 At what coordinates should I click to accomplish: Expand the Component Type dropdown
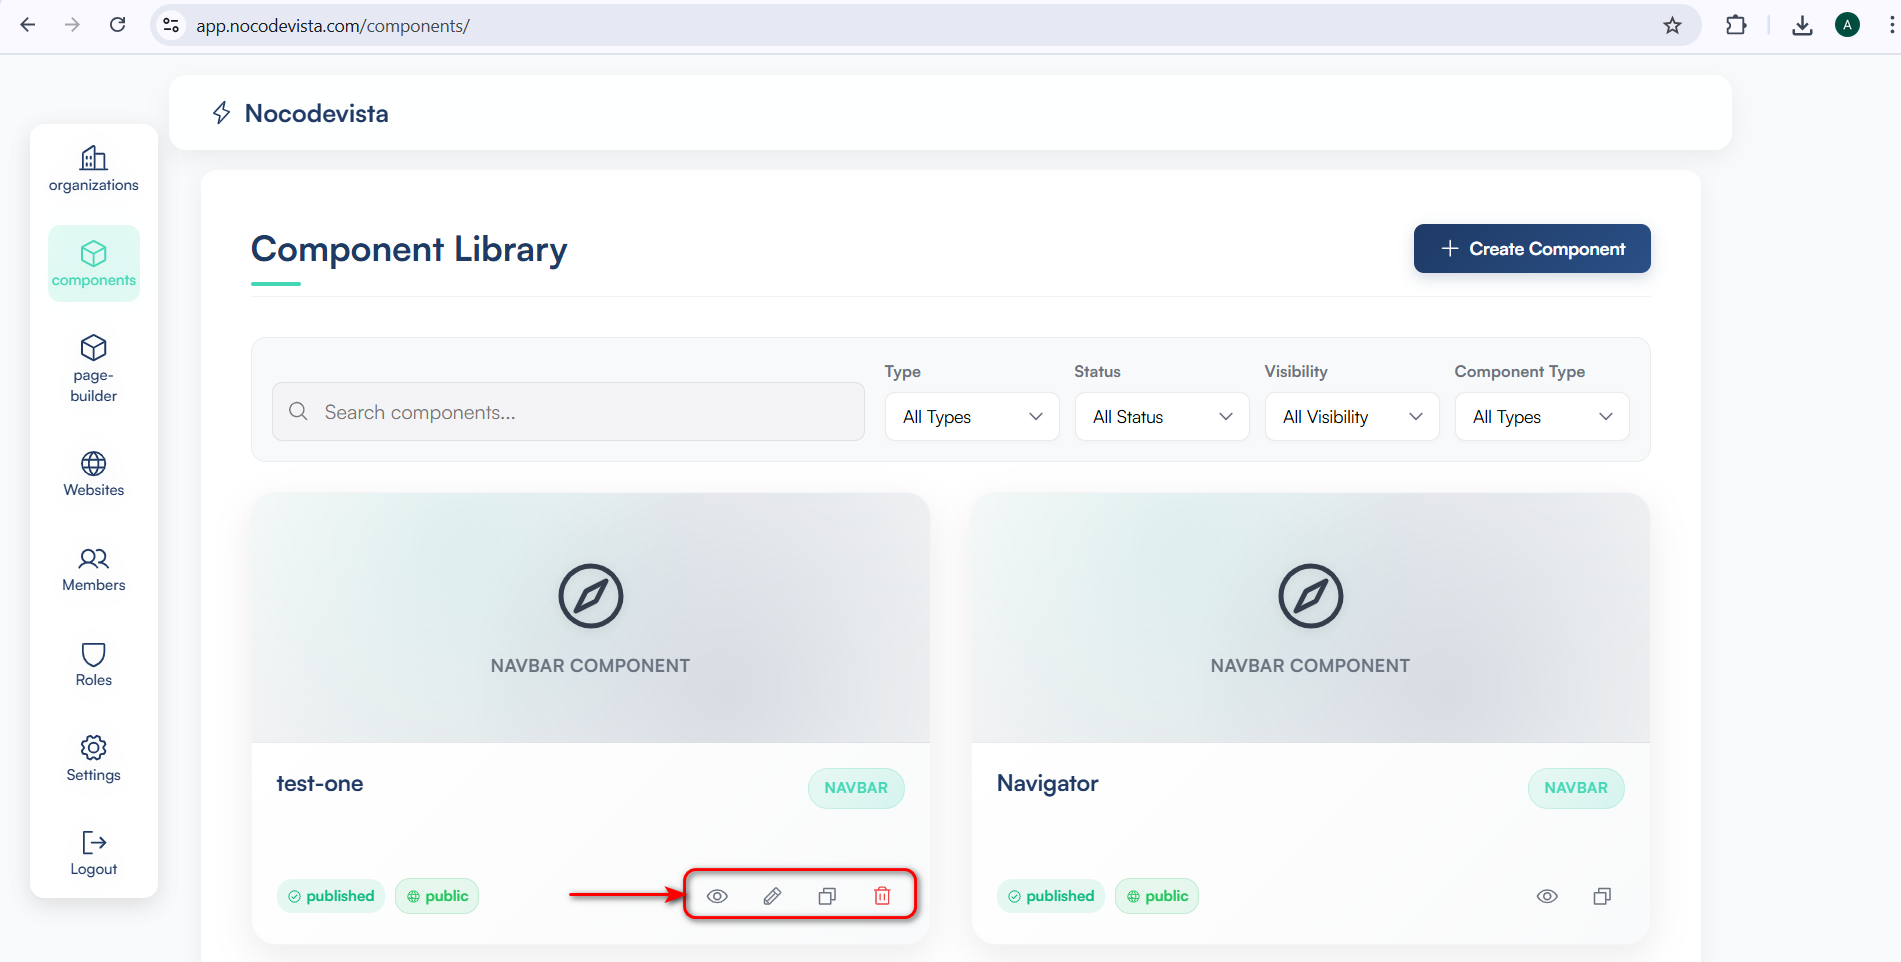1541,417
